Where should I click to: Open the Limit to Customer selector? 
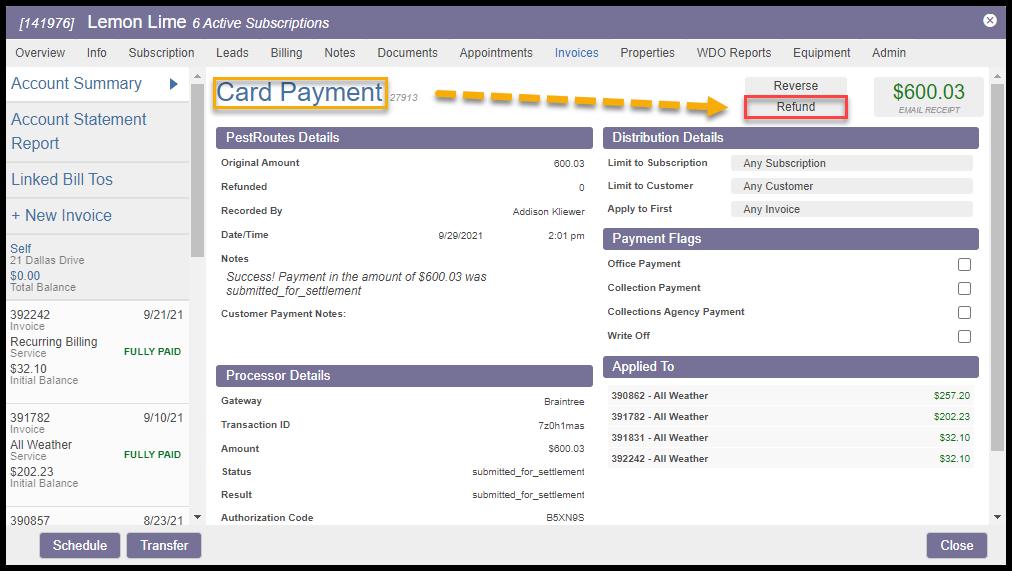(851, 186)
